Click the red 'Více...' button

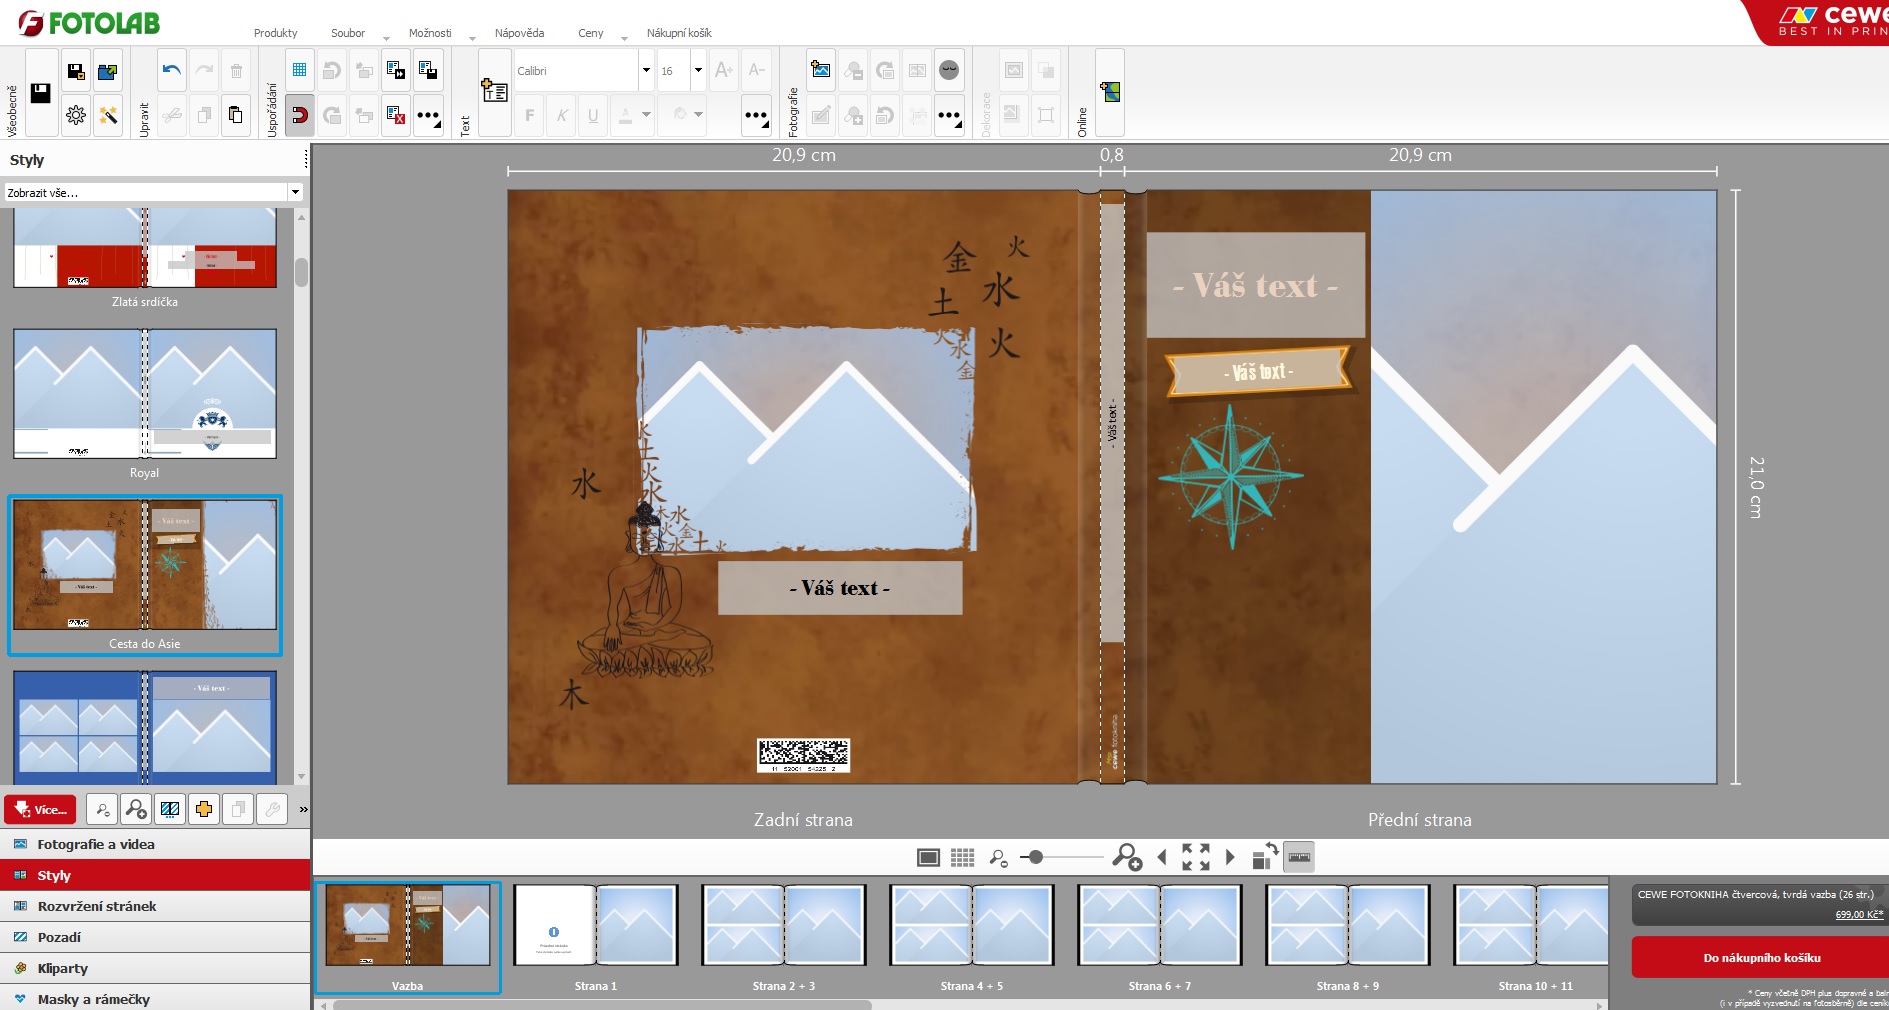[41, 810]
